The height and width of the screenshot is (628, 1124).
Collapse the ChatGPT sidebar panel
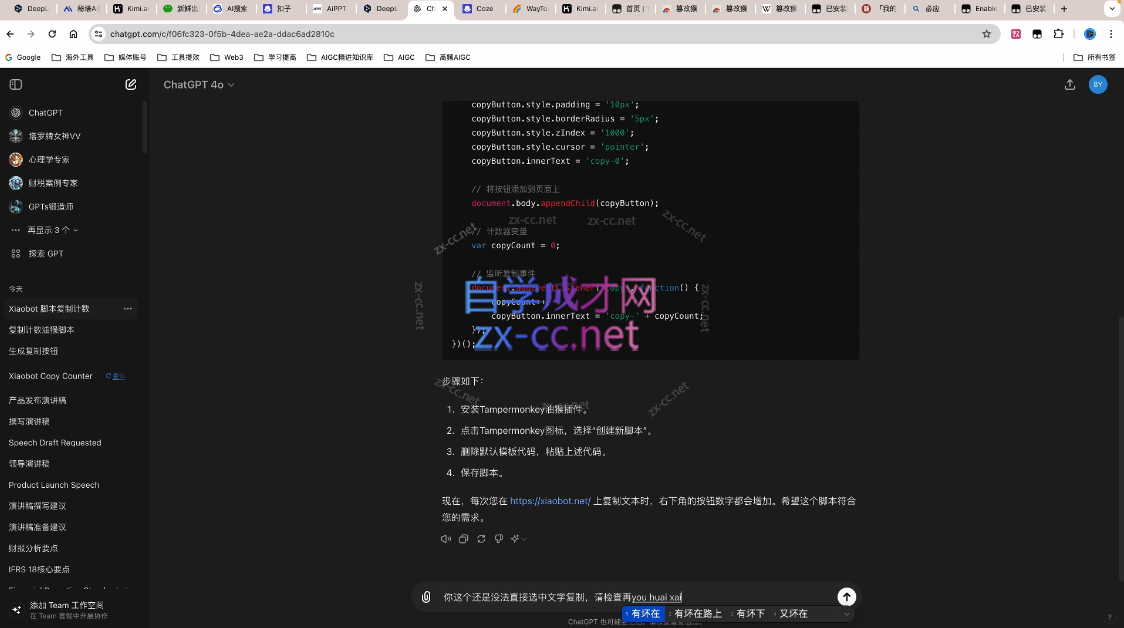click(15, 85)
